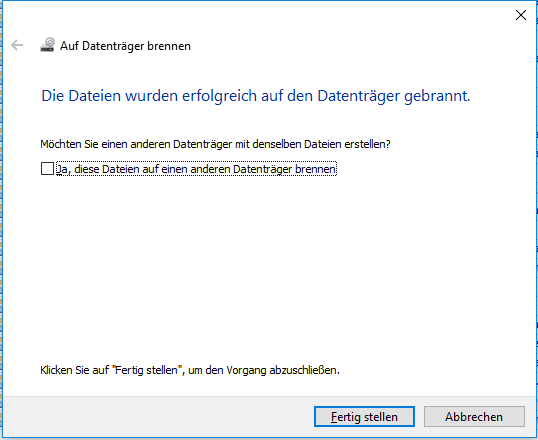The height and width of the screenshot is (440, 538).
Task: Click the gray footer bar beside buttons
Action: pyautogui.click(x=158, y=417)
